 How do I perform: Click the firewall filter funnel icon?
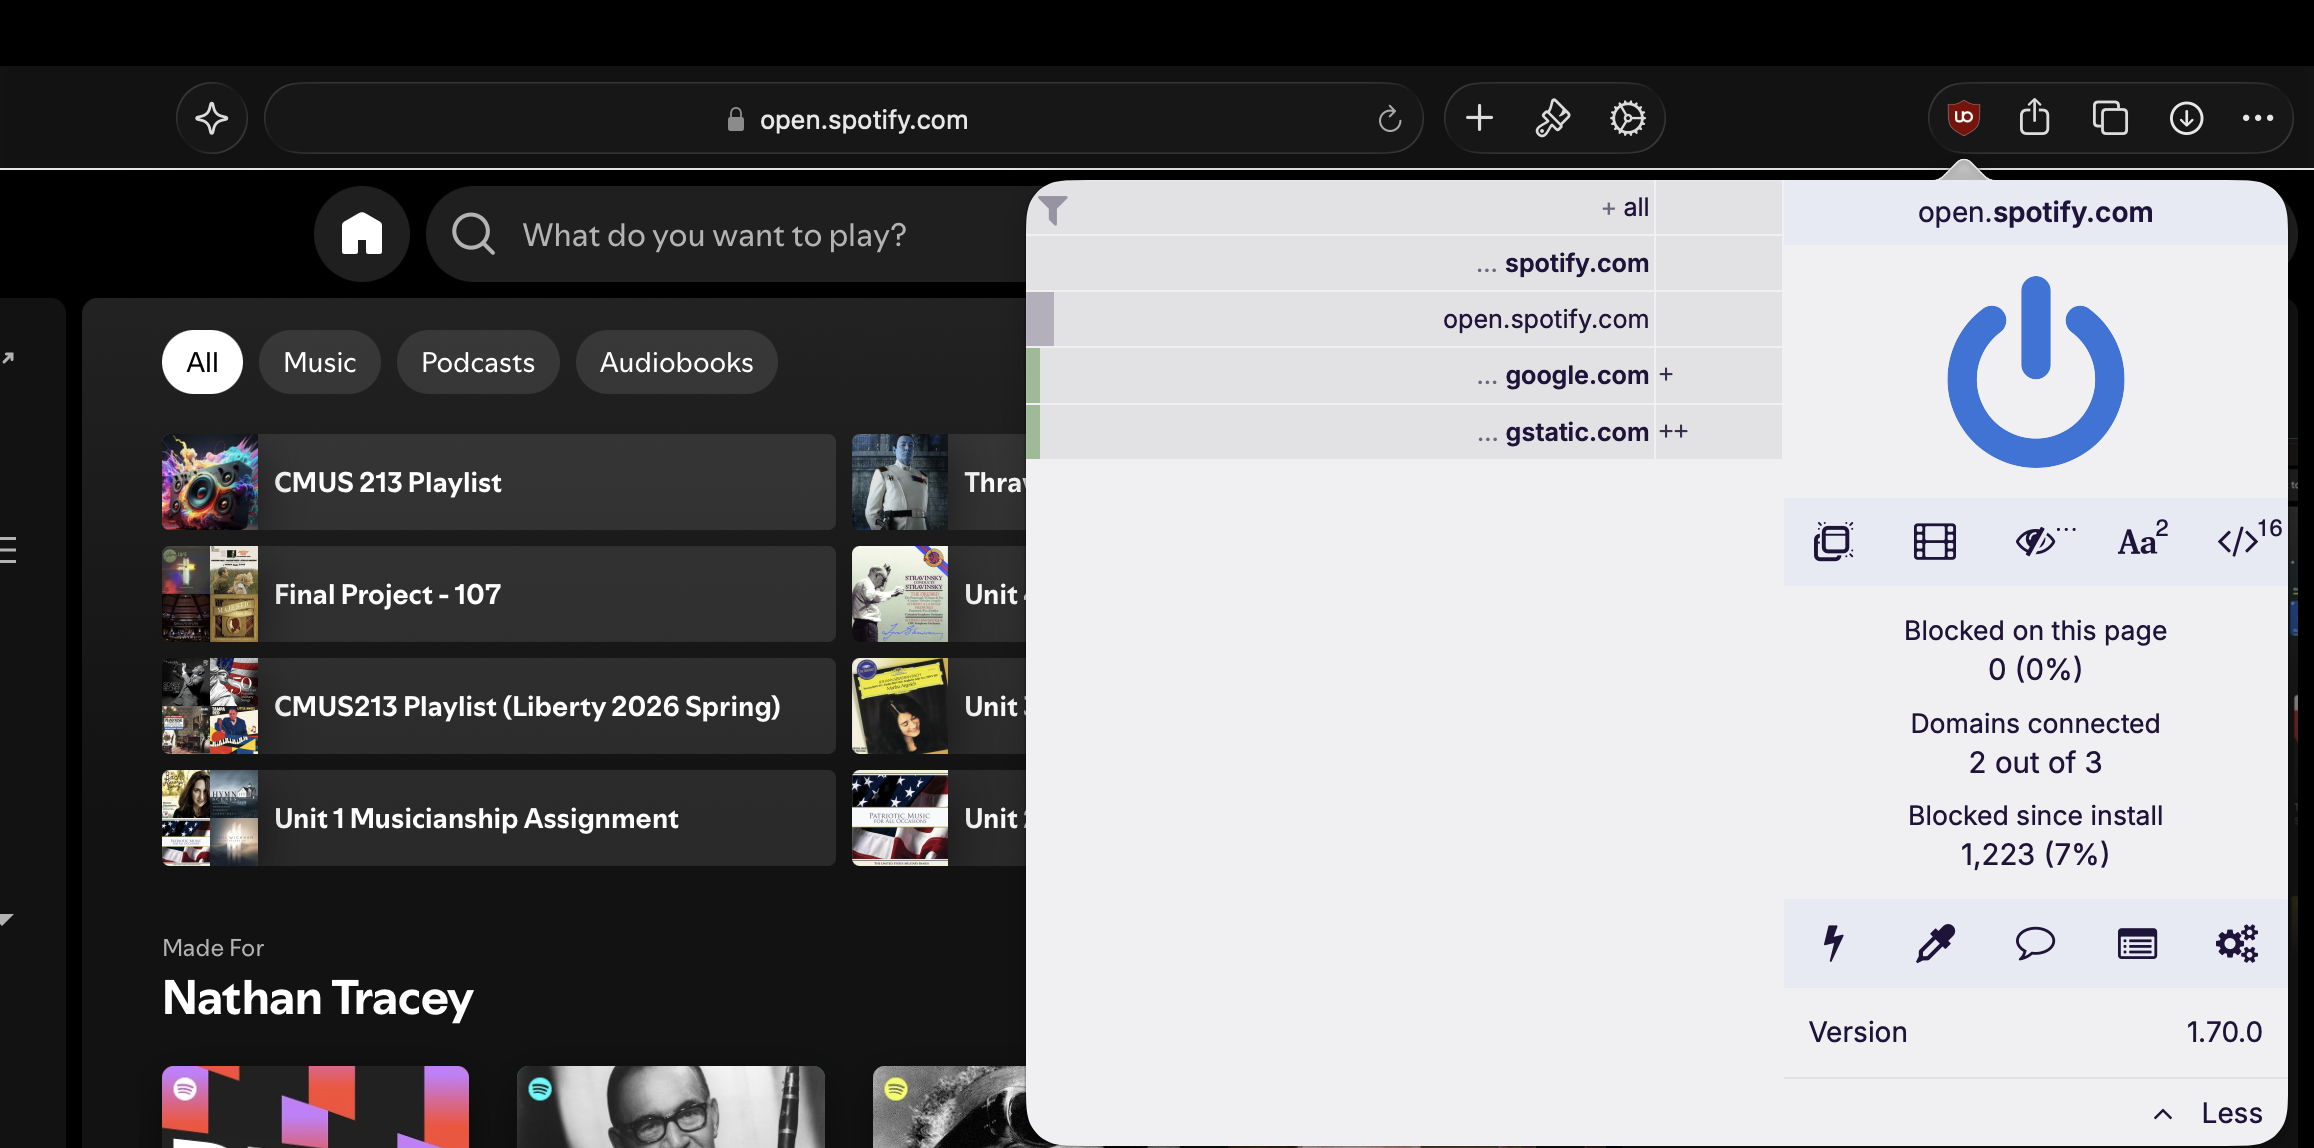coord(1053,209)
